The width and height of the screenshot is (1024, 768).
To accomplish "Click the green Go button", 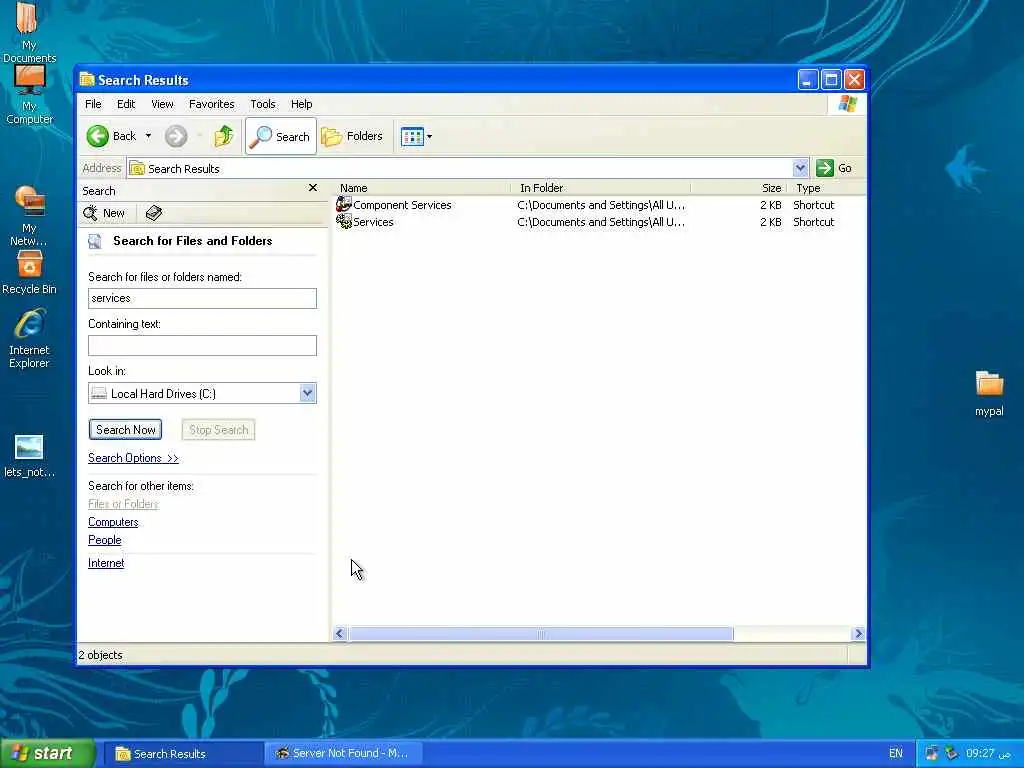I will pos(834,168).
